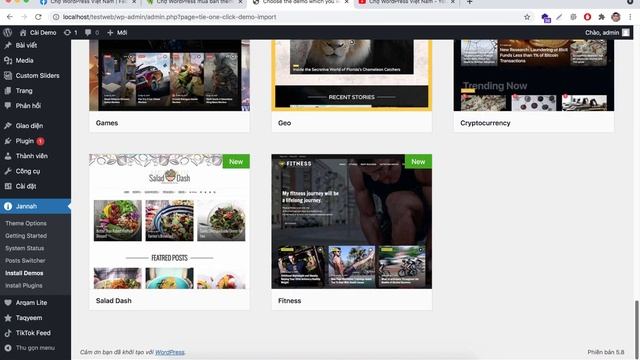Click the page vertical scrollbar thumb
This screenshot has height=360, width=640.
click(x=636, y=330)
